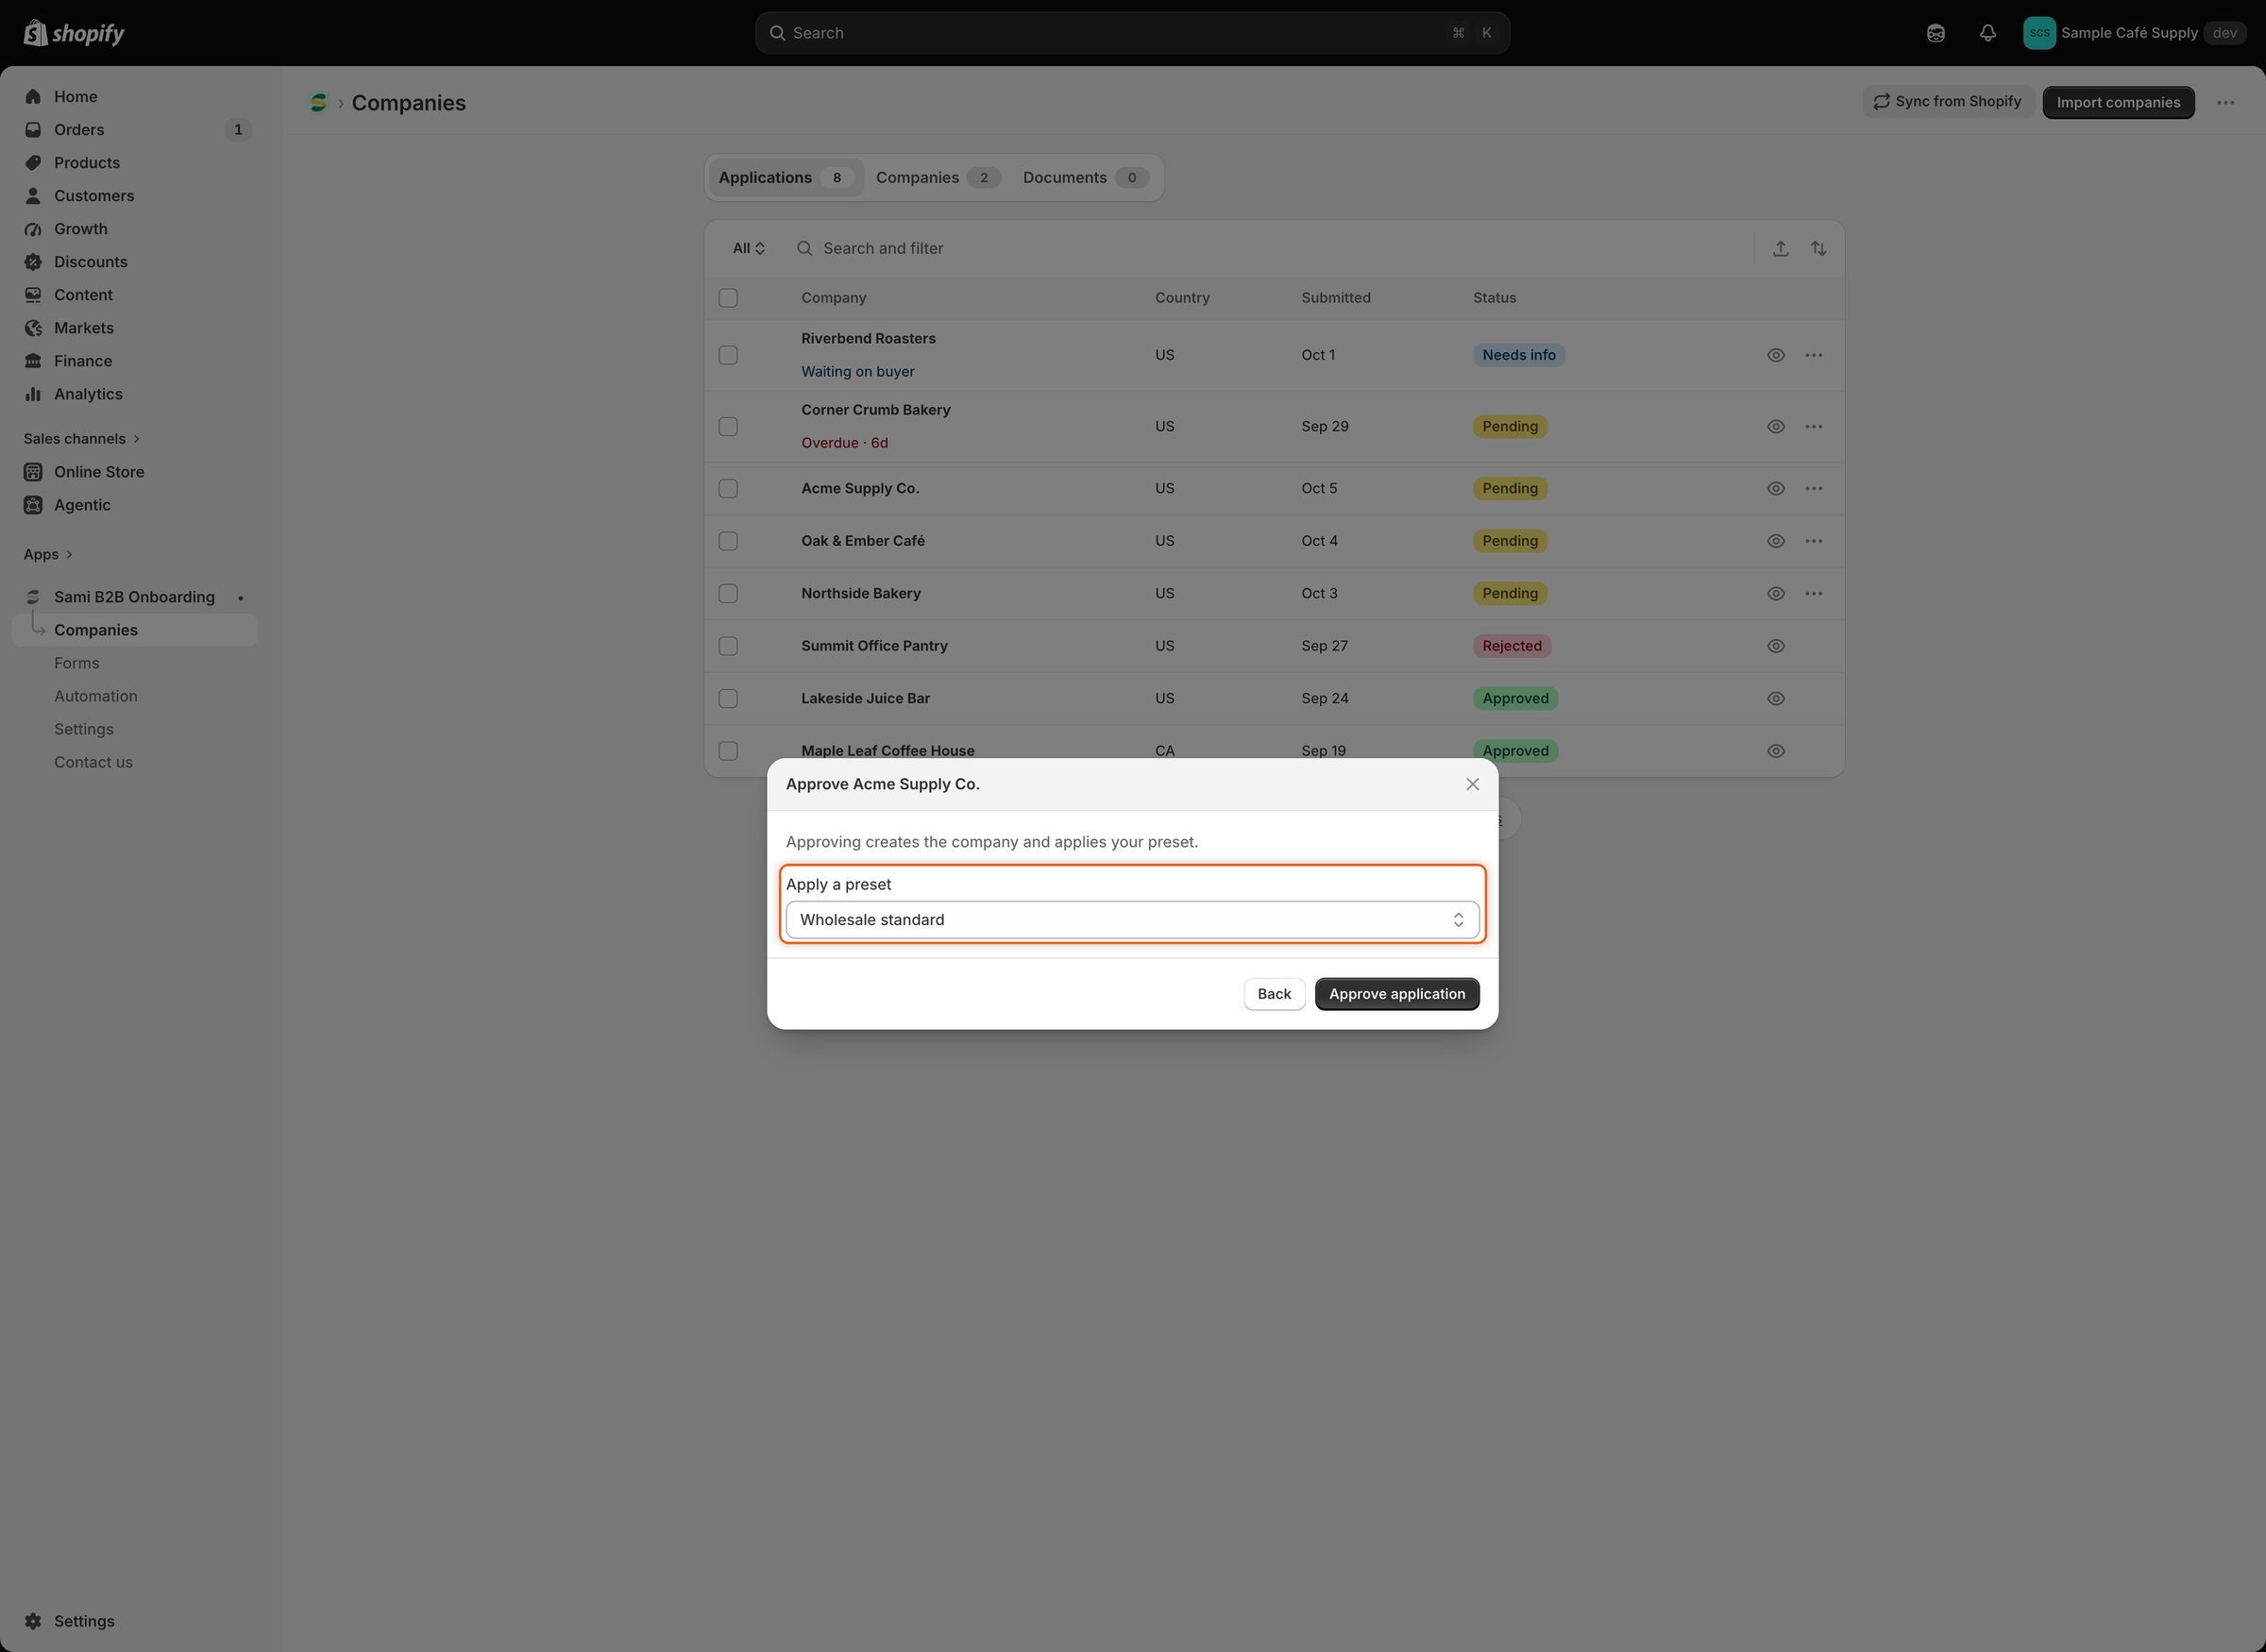Image resolution: width=2266 pixels, height=1652 pixels.
Task: Select the Applications tab
Action: click(785, 178)
